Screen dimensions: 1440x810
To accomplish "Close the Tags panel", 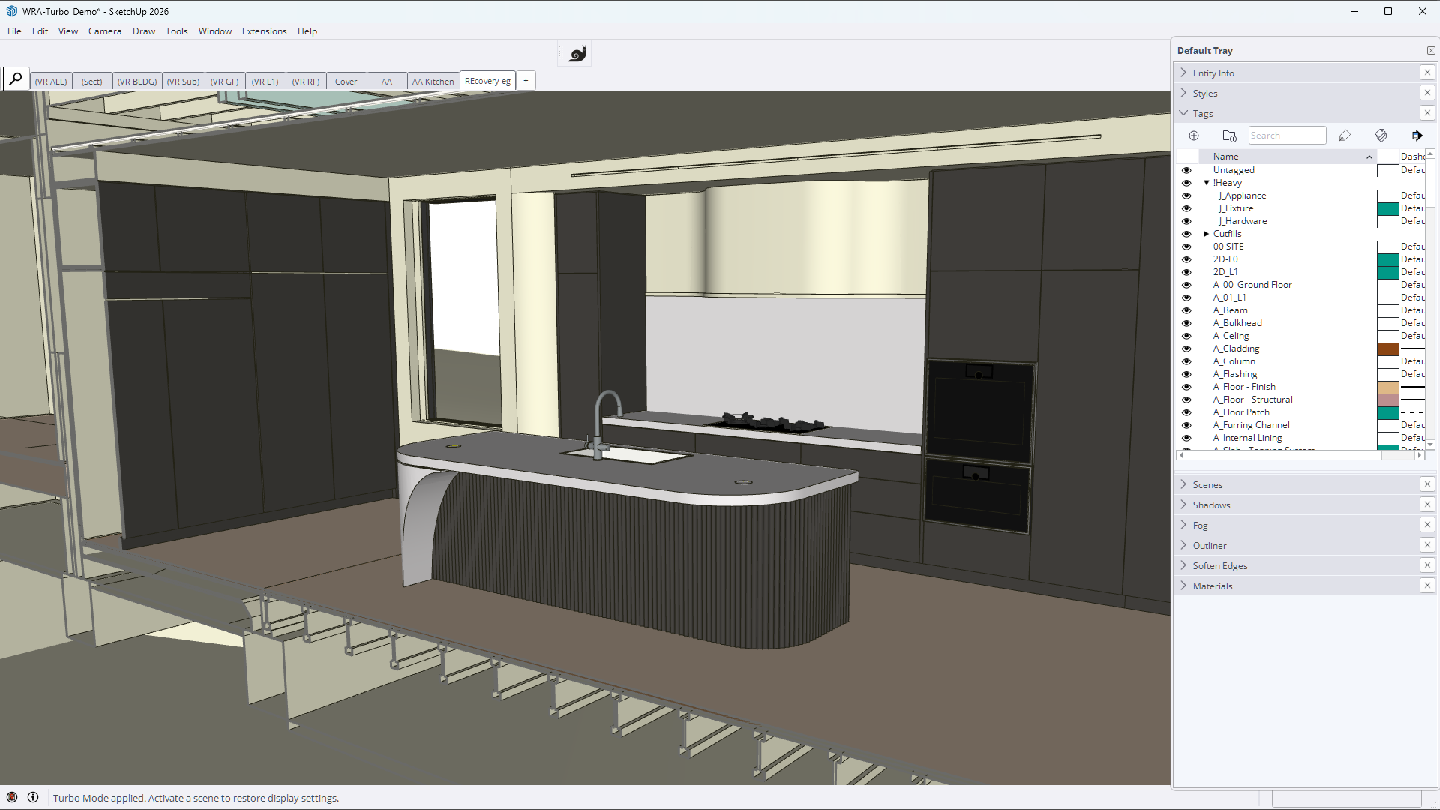I will [1427, 113].
